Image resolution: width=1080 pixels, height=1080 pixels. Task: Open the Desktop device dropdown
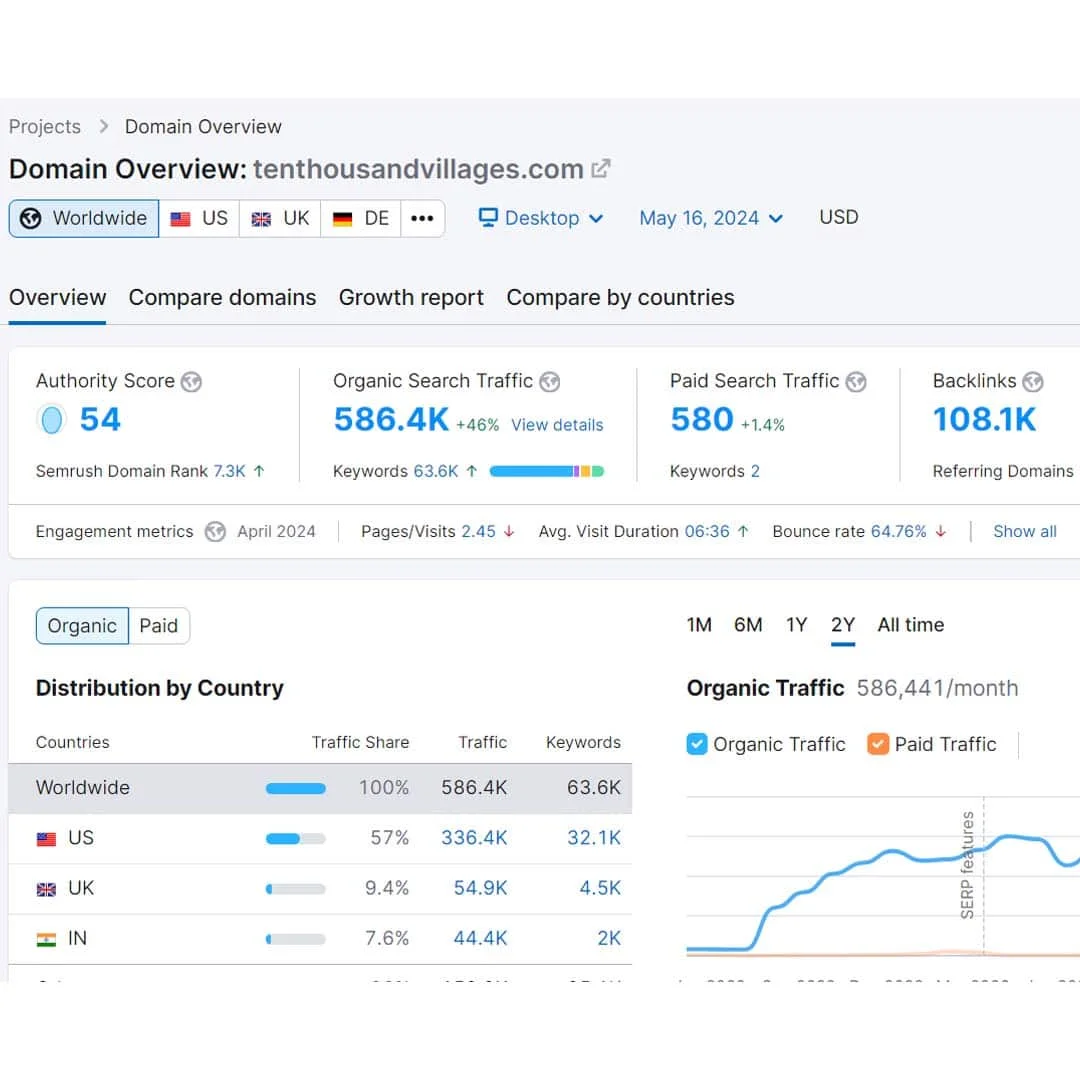click(x=541, y=218)
